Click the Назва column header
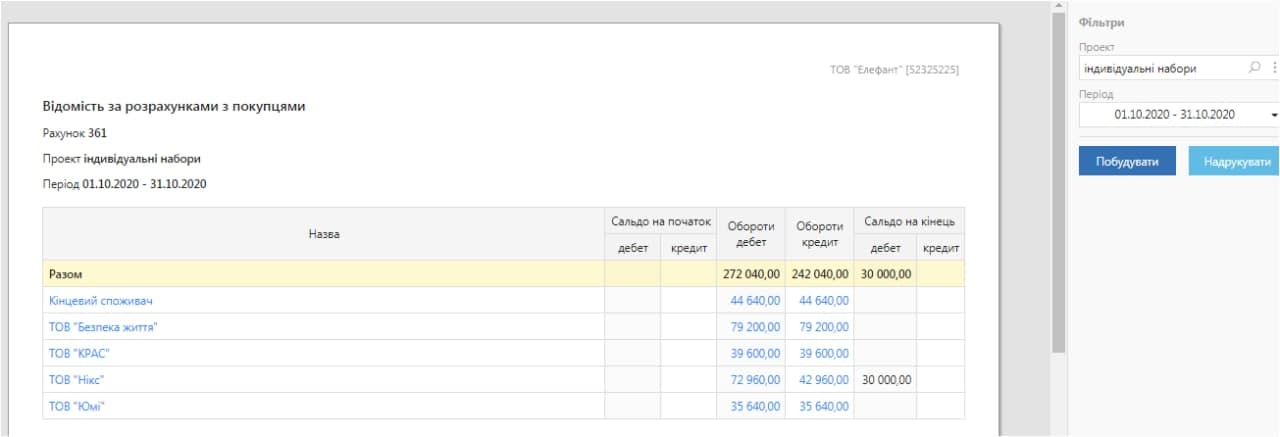This screenshot has height=437, width=1280. [x=324, y=234]
